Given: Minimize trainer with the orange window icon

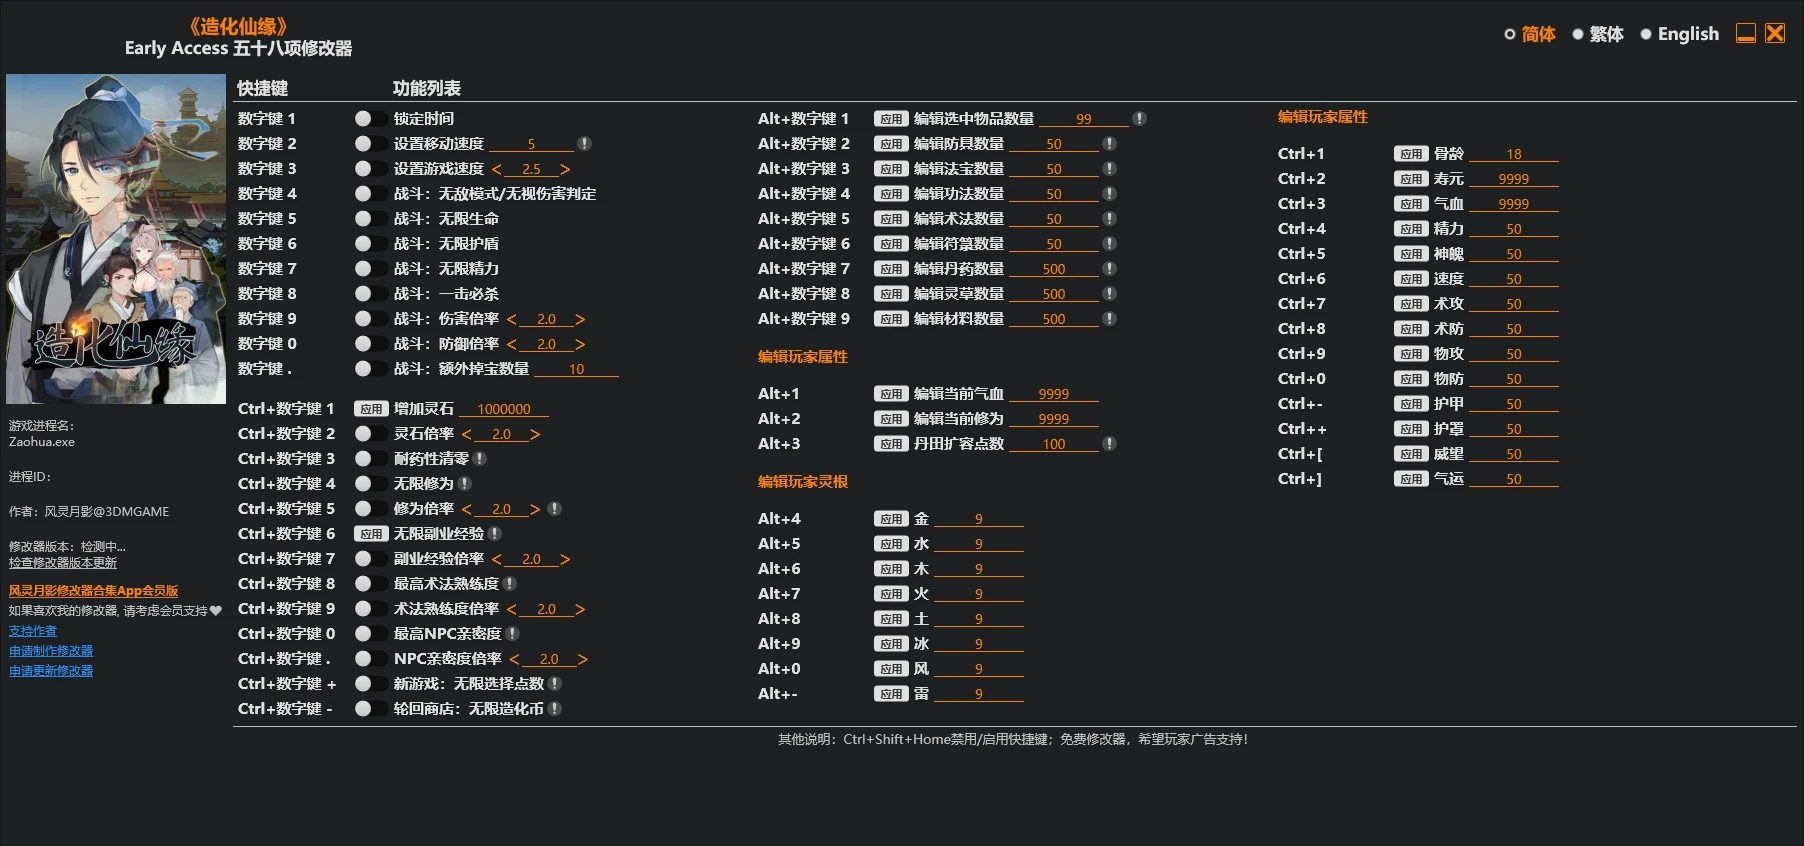Looking at the screenshot, I should 1746,33.
